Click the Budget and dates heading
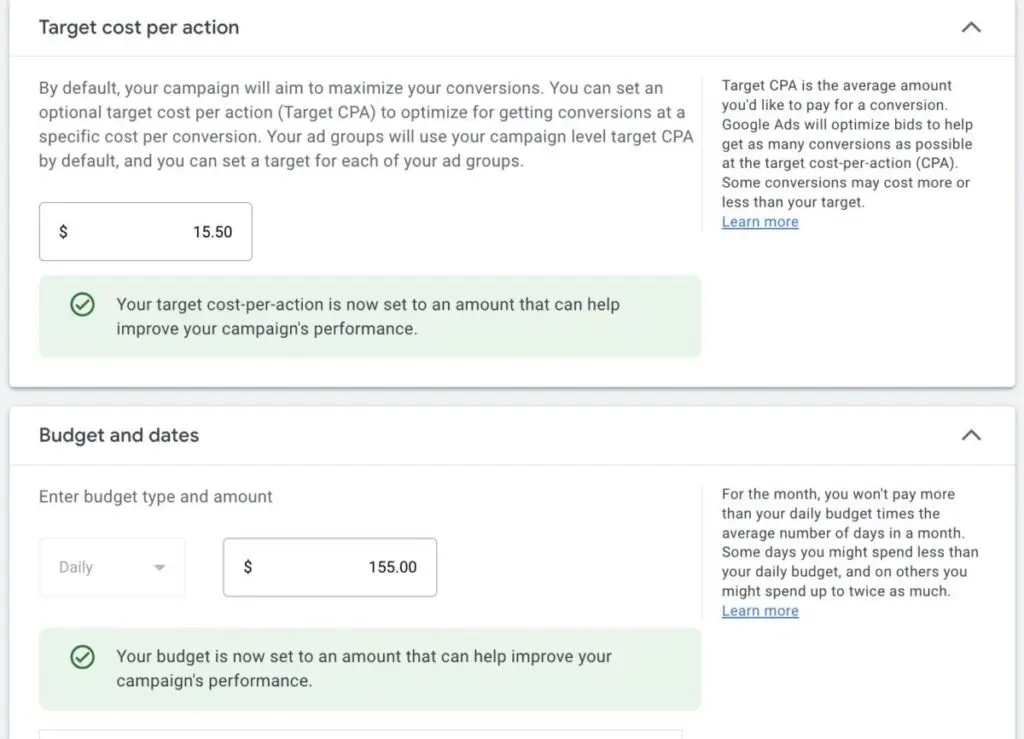 coord(119,435)
